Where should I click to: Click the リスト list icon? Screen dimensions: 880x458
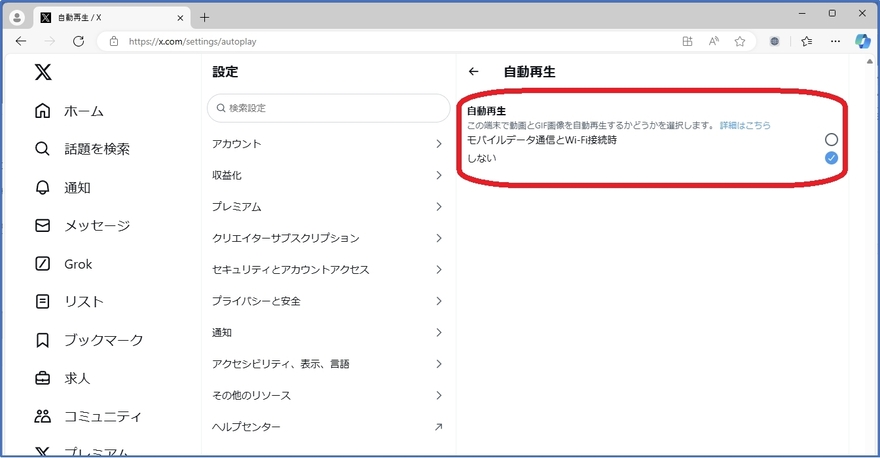click(x=43, y=301)
